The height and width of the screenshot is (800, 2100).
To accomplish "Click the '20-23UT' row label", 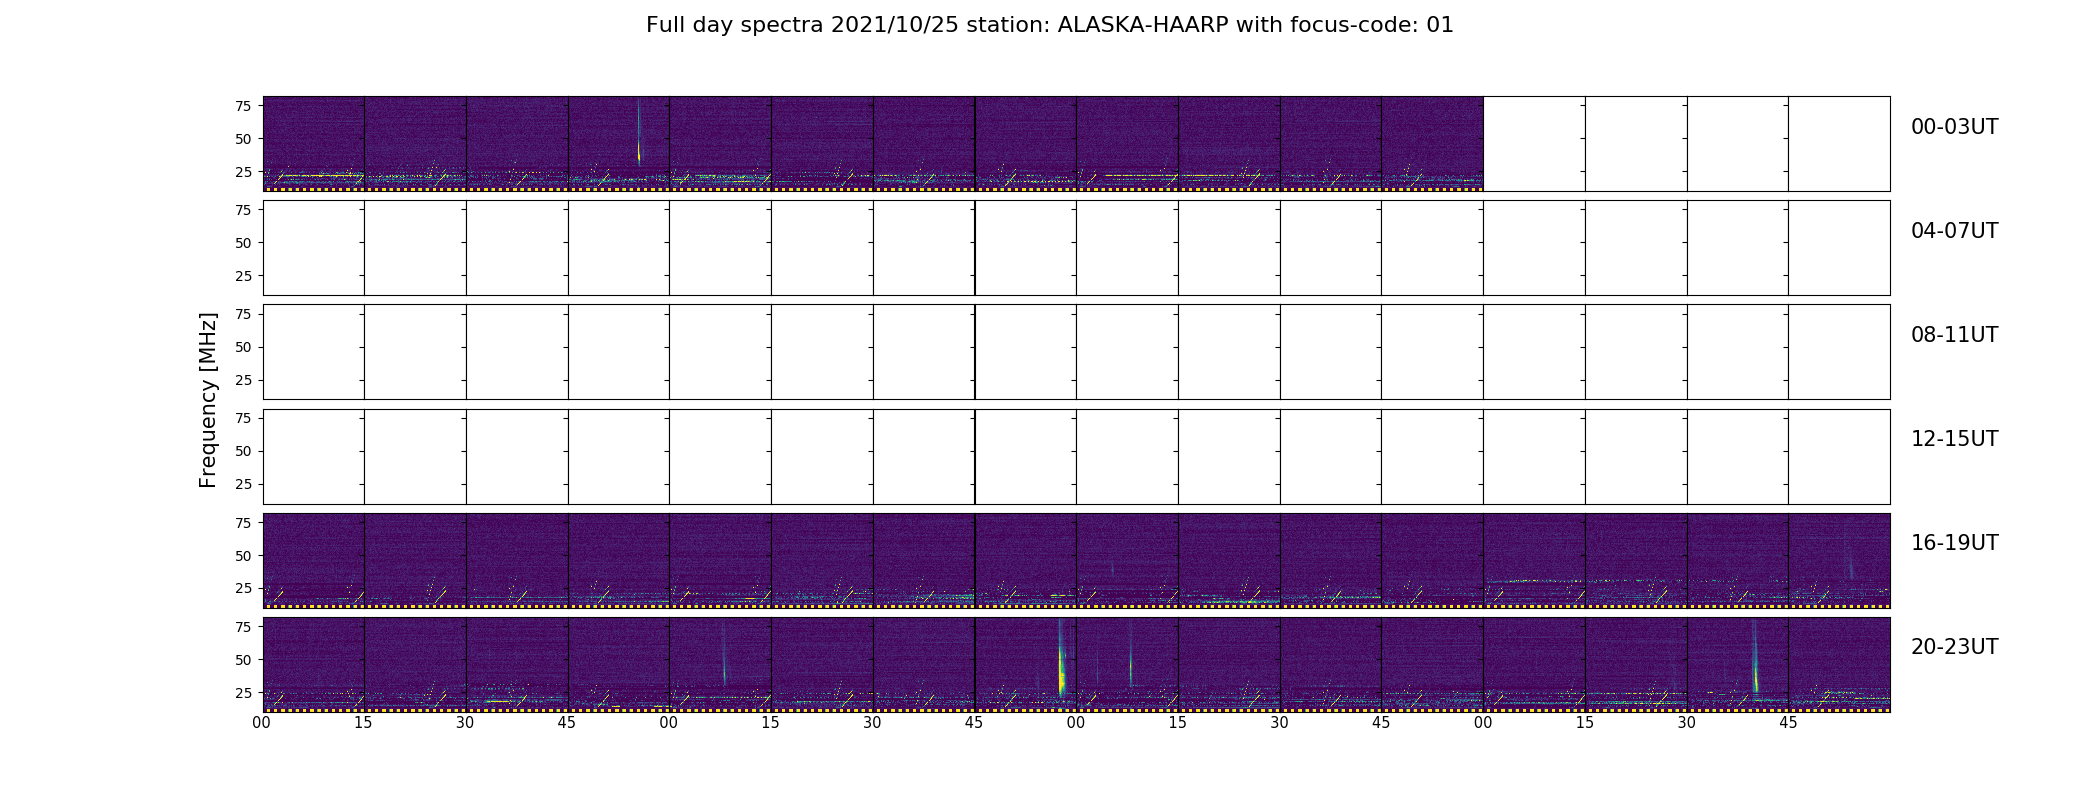I will tap(1954, 647).
